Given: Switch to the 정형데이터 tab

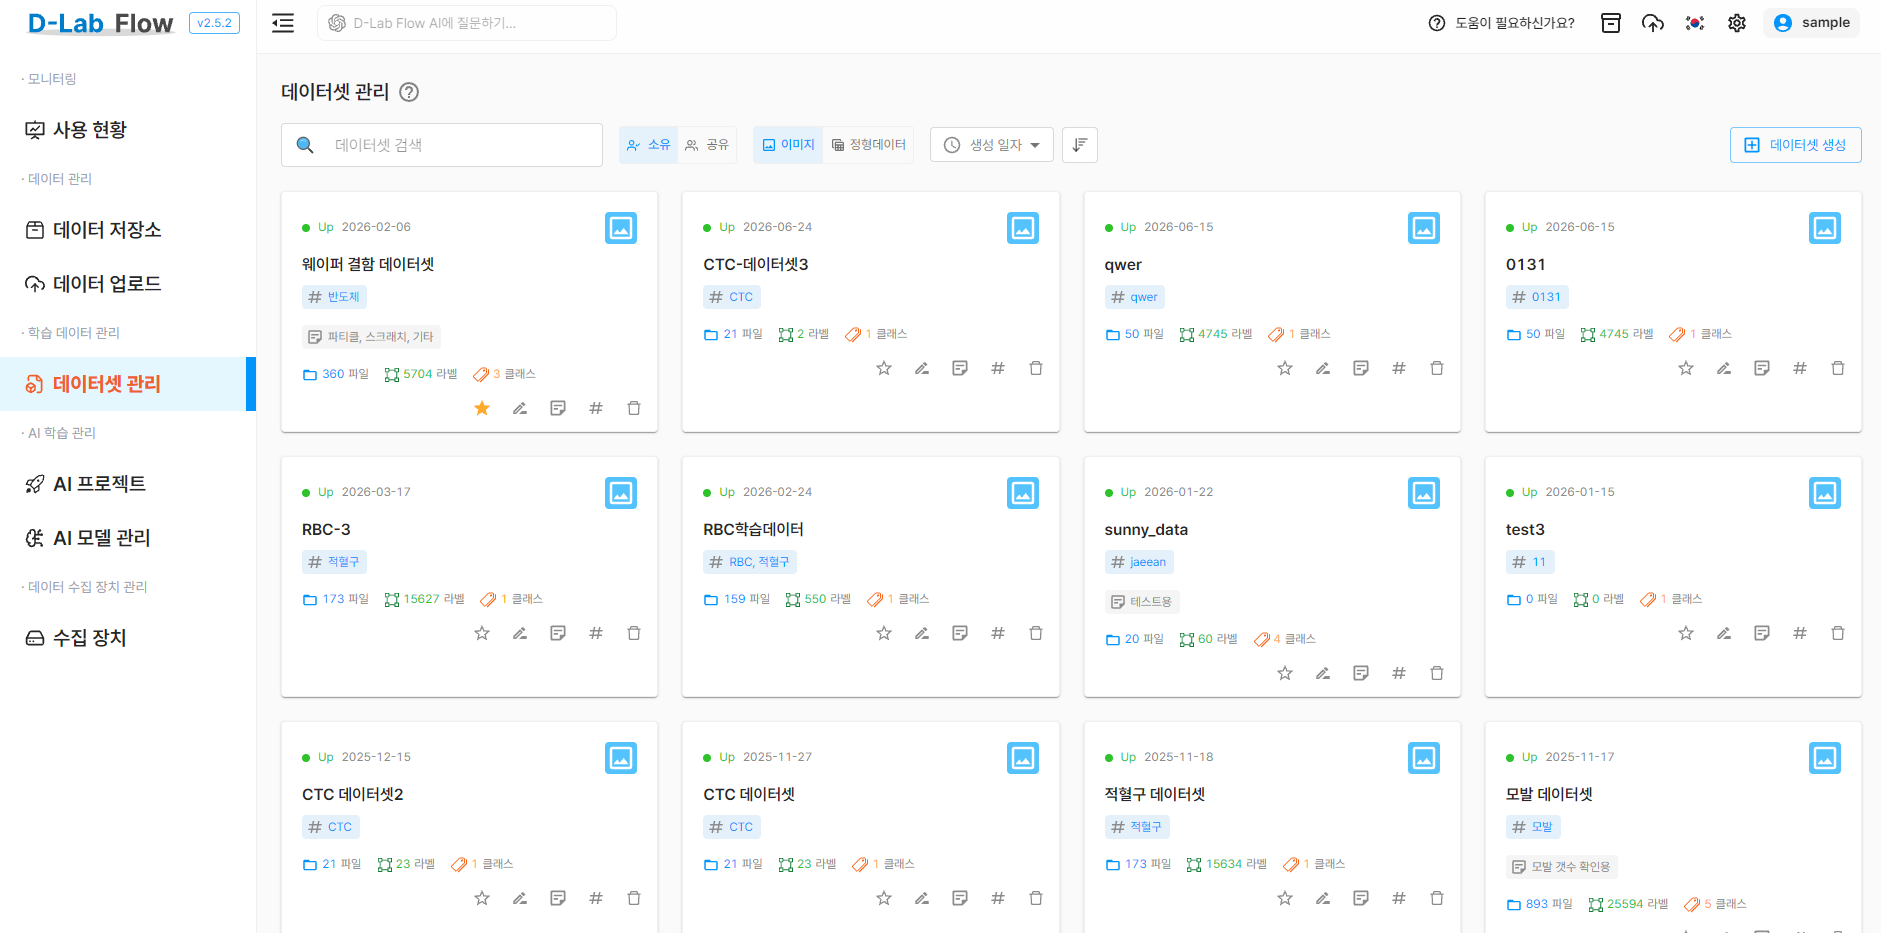Looking at the screenshot, I should [868, 145].
